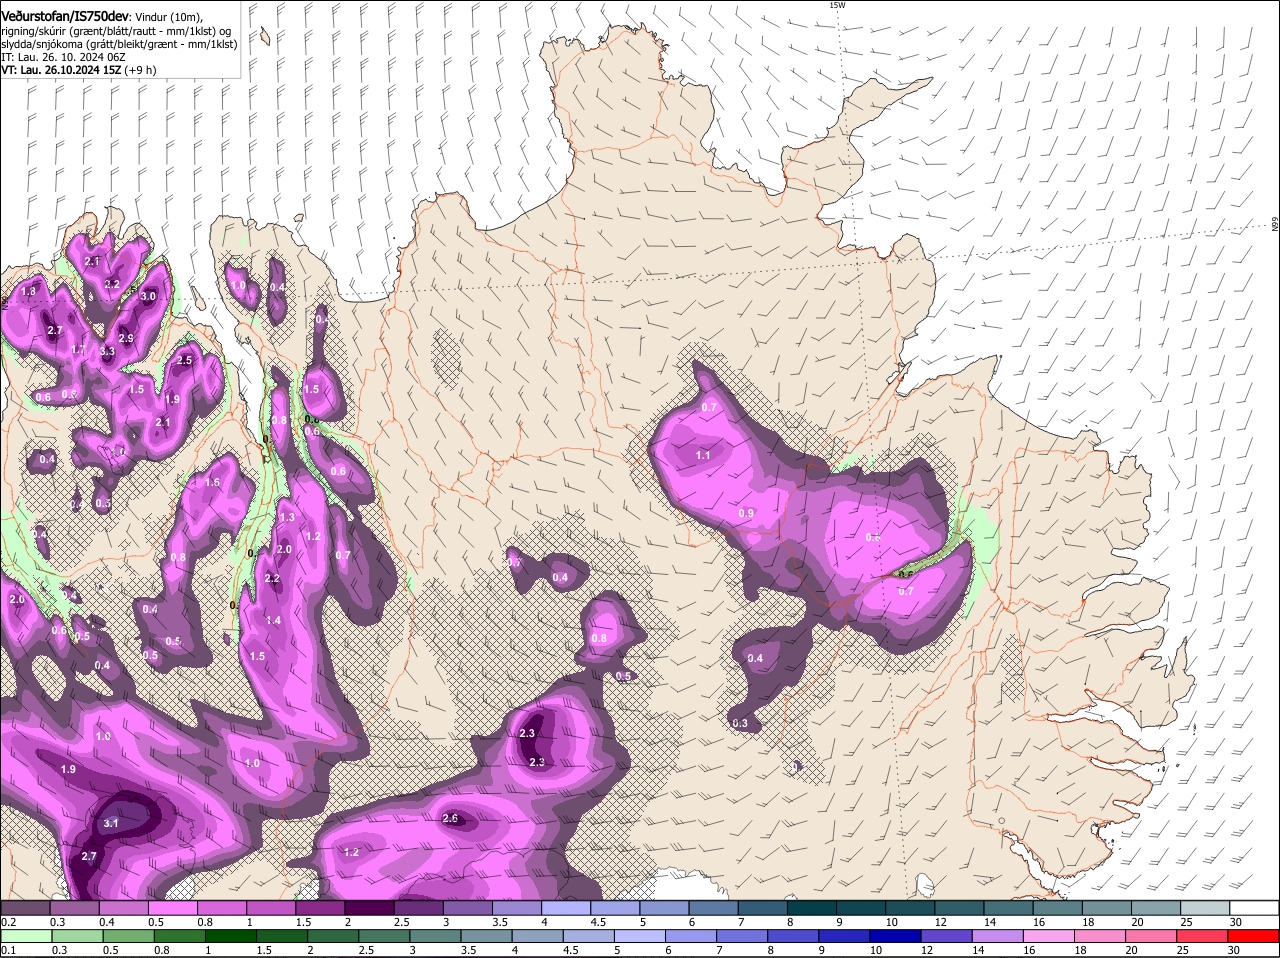This screenshot has width=1280, height=958.
Task: Pick the lower legend swatch between 7 and 8
Action: coord(741,936)
